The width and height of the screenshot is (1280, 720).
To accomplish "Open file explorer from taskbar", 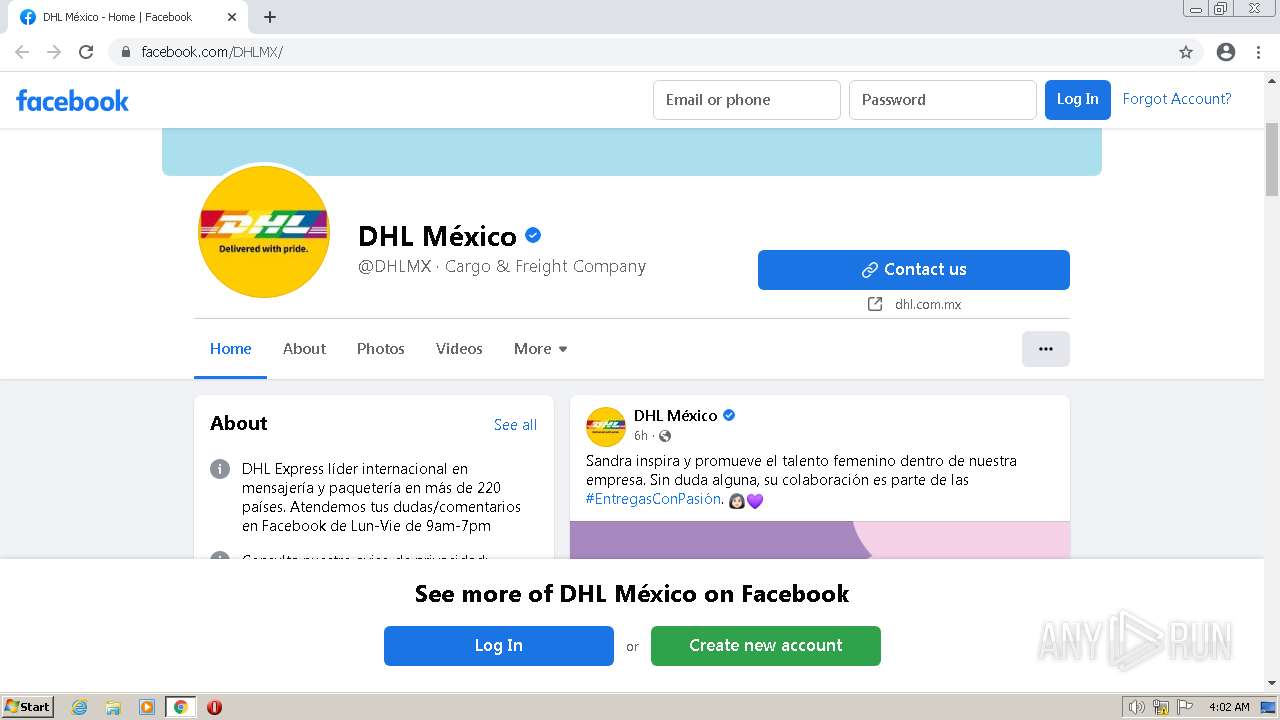I will click(113, 707).
